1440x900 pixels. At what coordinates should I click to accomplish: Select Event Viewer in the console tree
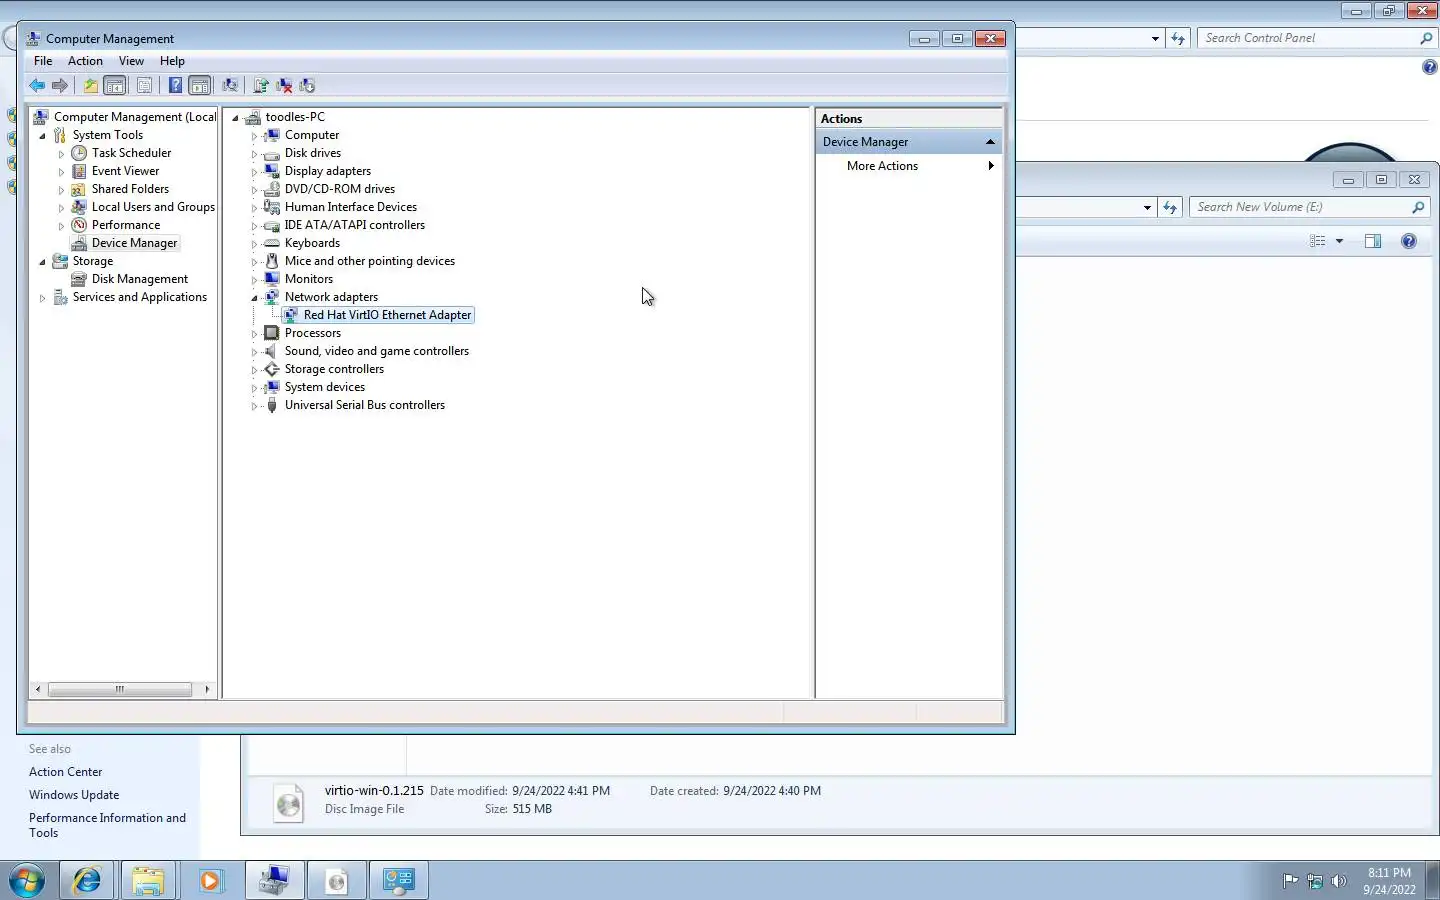coord(125,171)
